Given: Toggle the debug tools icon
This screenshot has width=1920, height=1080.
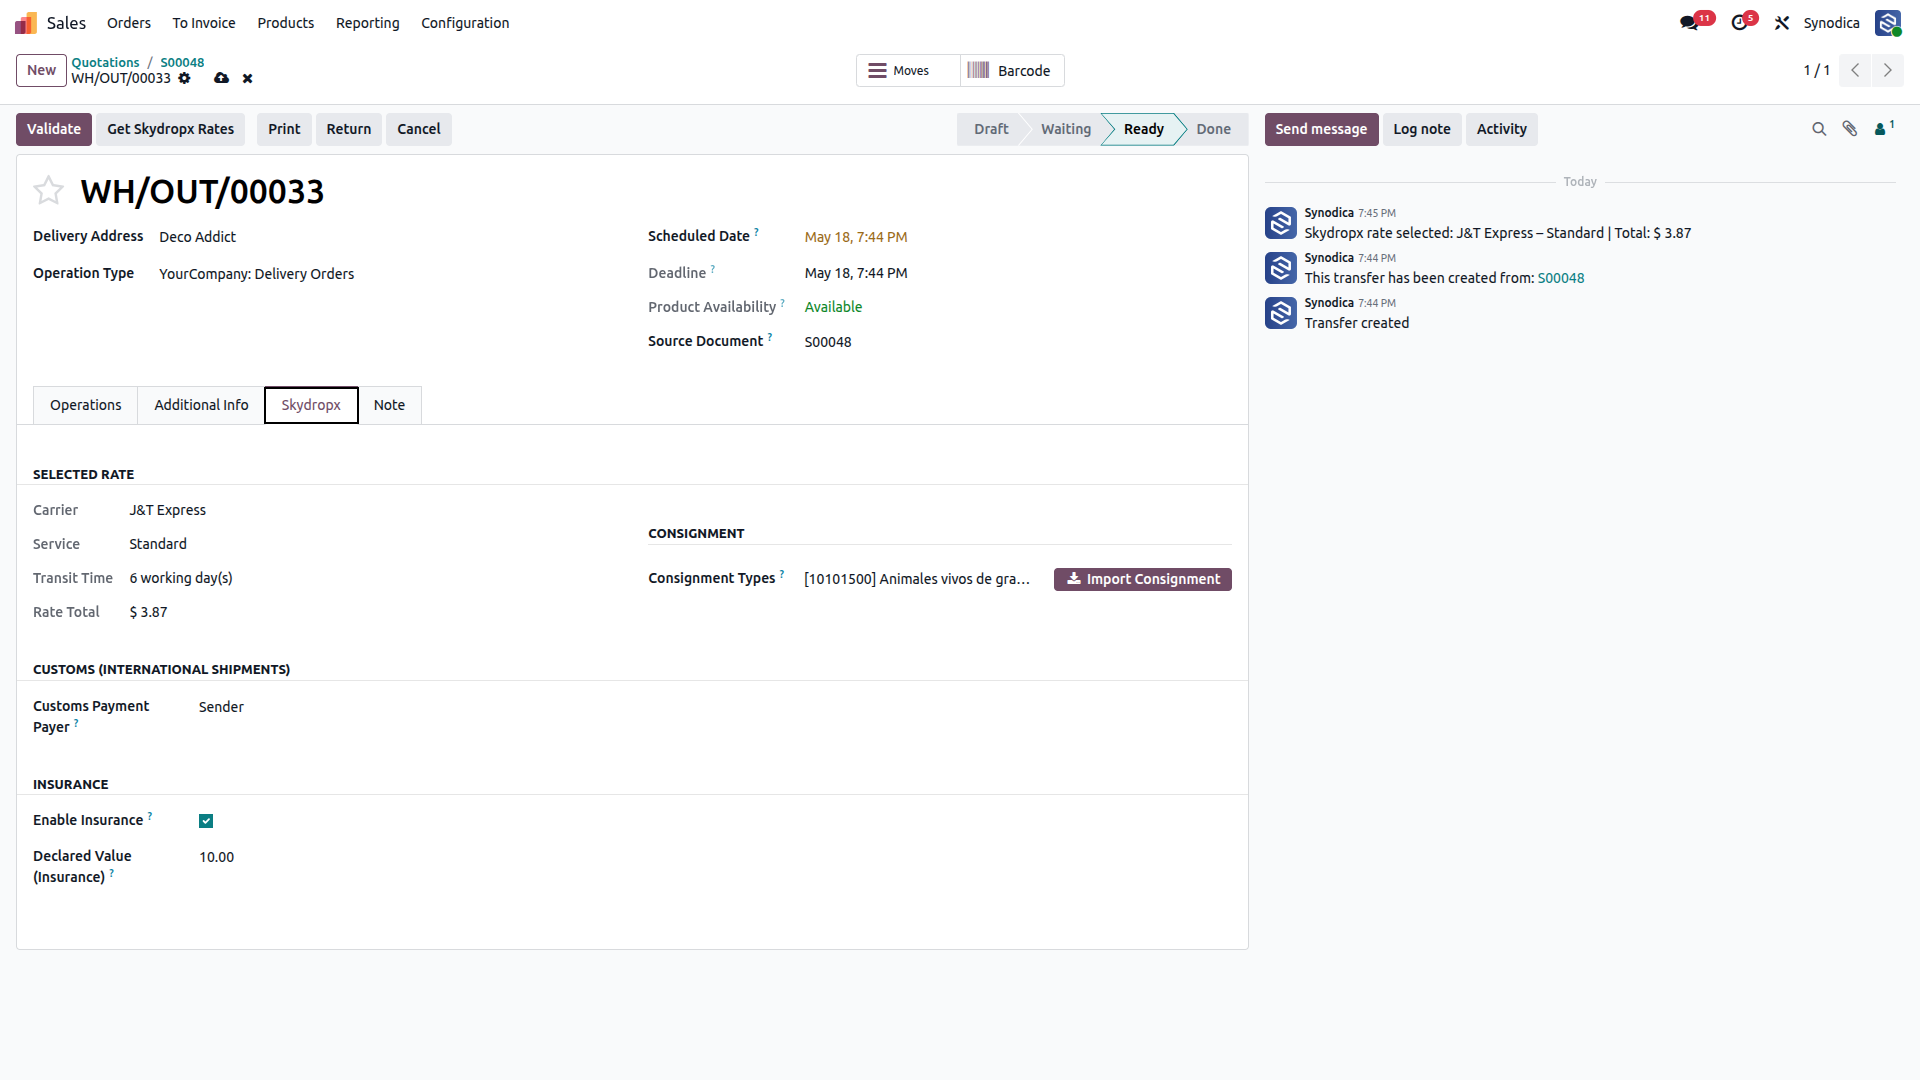Looking at the screenshot, I should tap(1782, 23).
